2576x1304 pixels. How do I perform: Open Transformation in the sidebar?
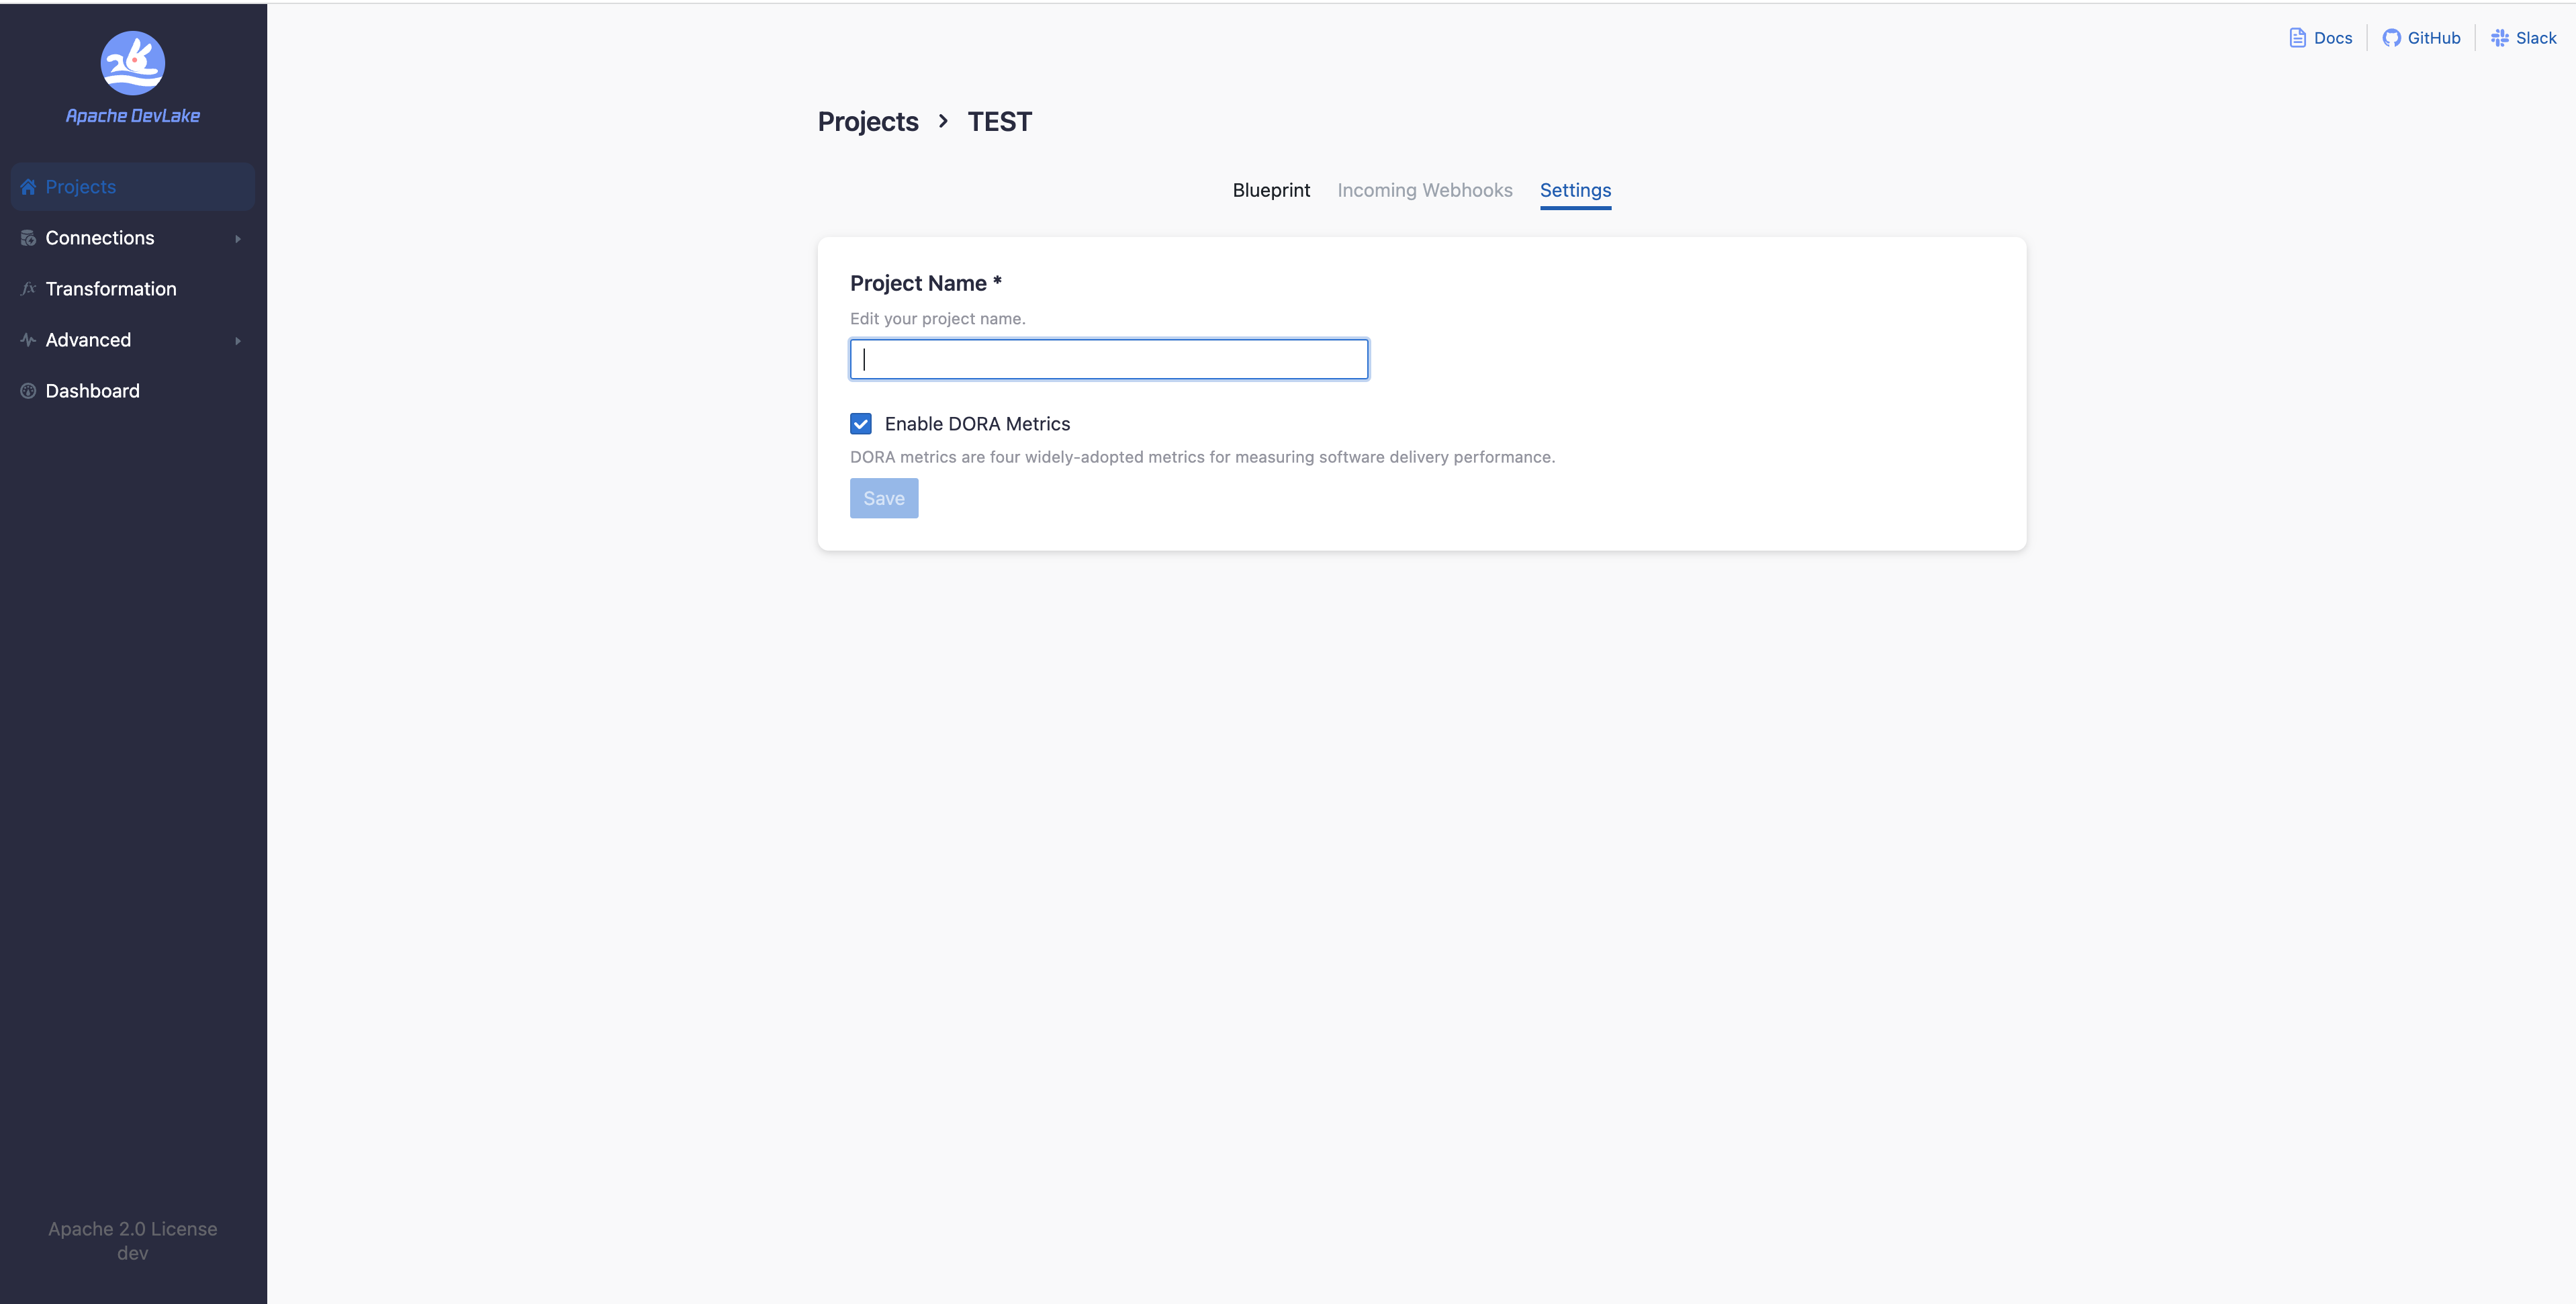point(111,289)
